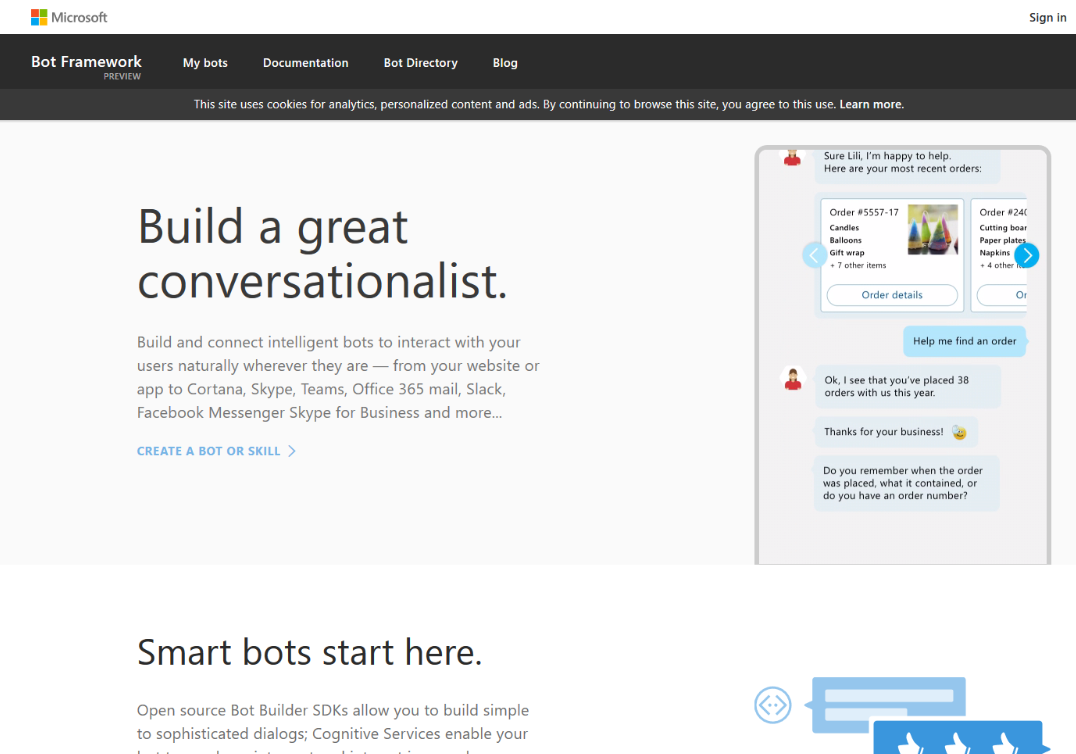
Task: Open the Bot Framework home link
Action: coord(86,62)
